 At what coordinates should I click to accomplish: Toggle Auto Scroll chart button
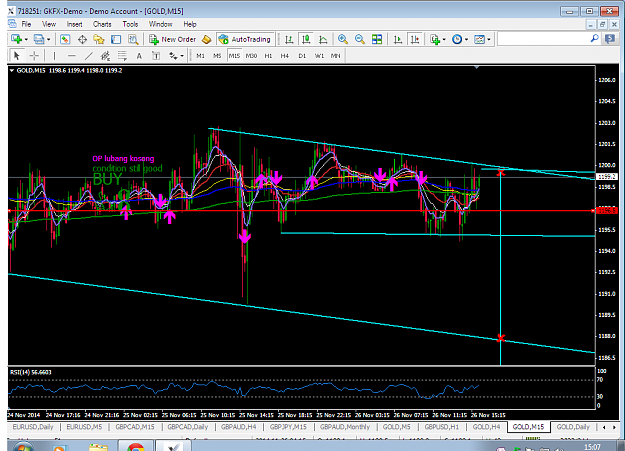(397, 39)
